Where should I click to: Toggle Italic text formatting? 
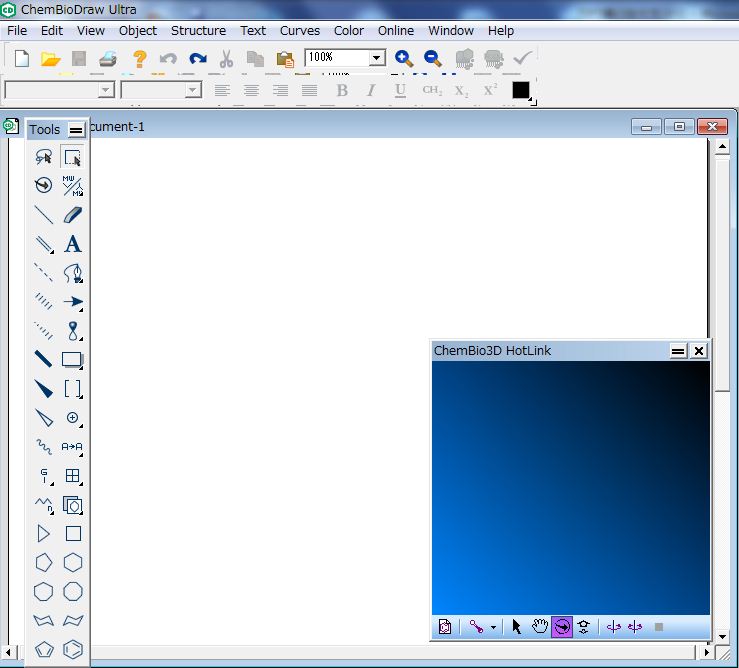tap(371, 90)
